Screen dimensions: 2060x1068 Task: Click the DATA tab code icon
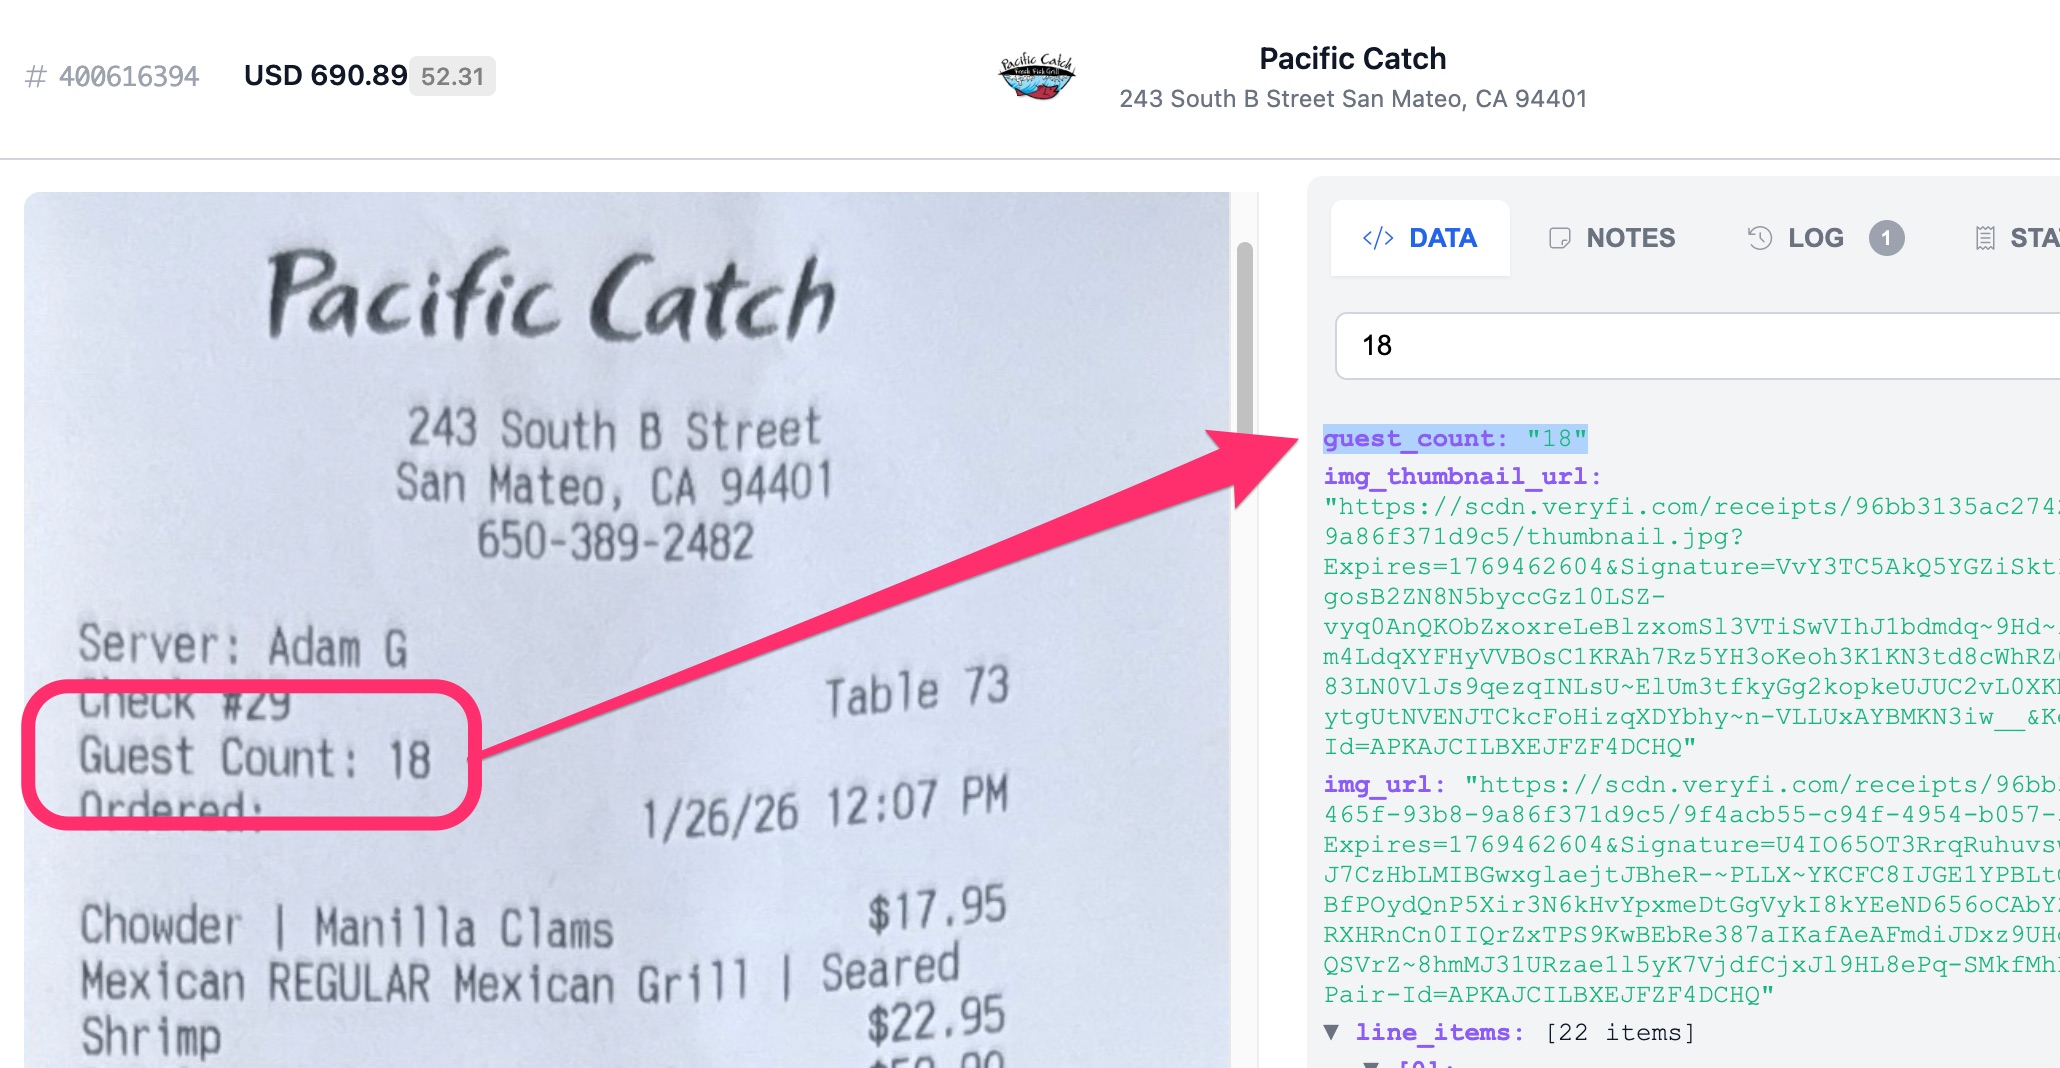coord(1378,238)
